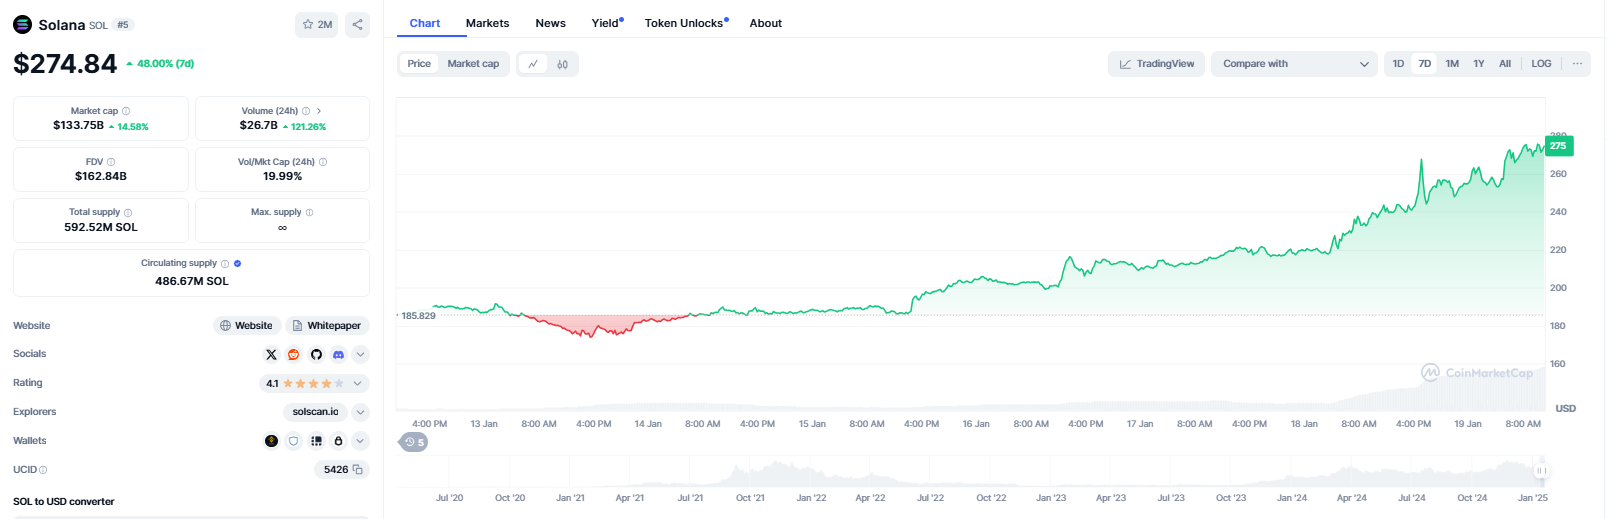Image resolution: width=1607 pixels, height=519 pixels.
Task: Toggle LOG scale on chart
Action: 1541,64
